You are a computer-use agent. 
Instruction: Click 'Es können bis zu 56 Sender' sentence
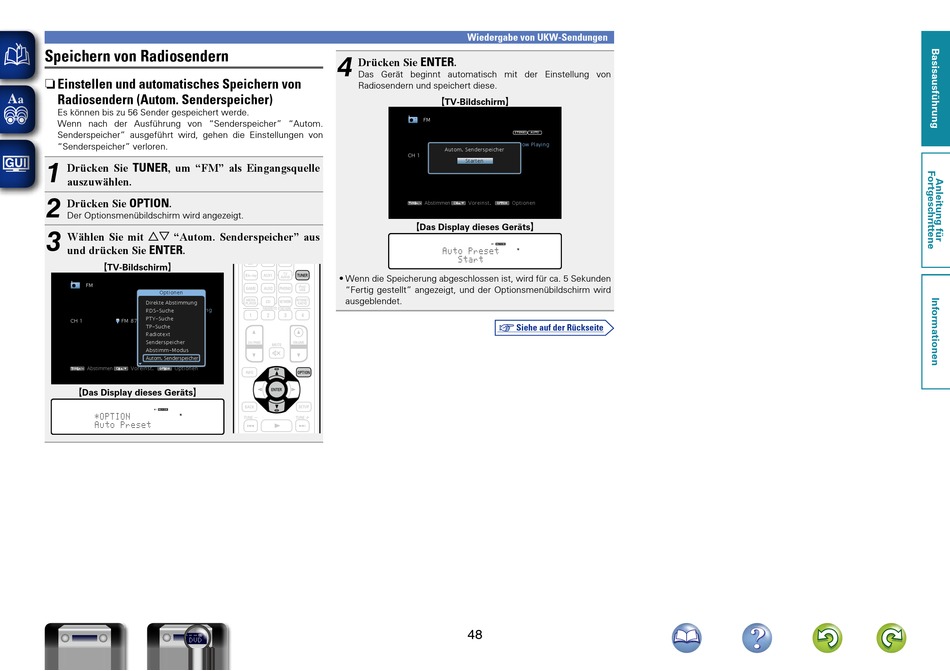click(x=153, y=113)
